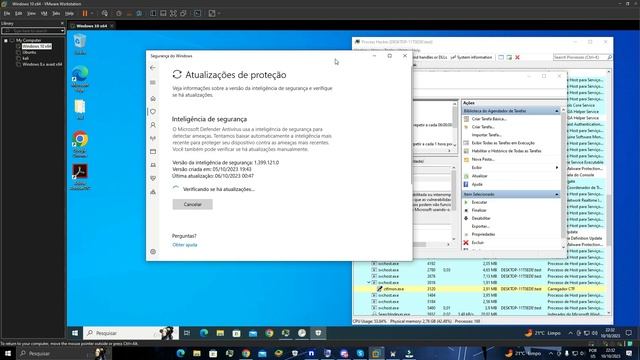Expand Exibir submenu in Ações panel

[557, 167]
